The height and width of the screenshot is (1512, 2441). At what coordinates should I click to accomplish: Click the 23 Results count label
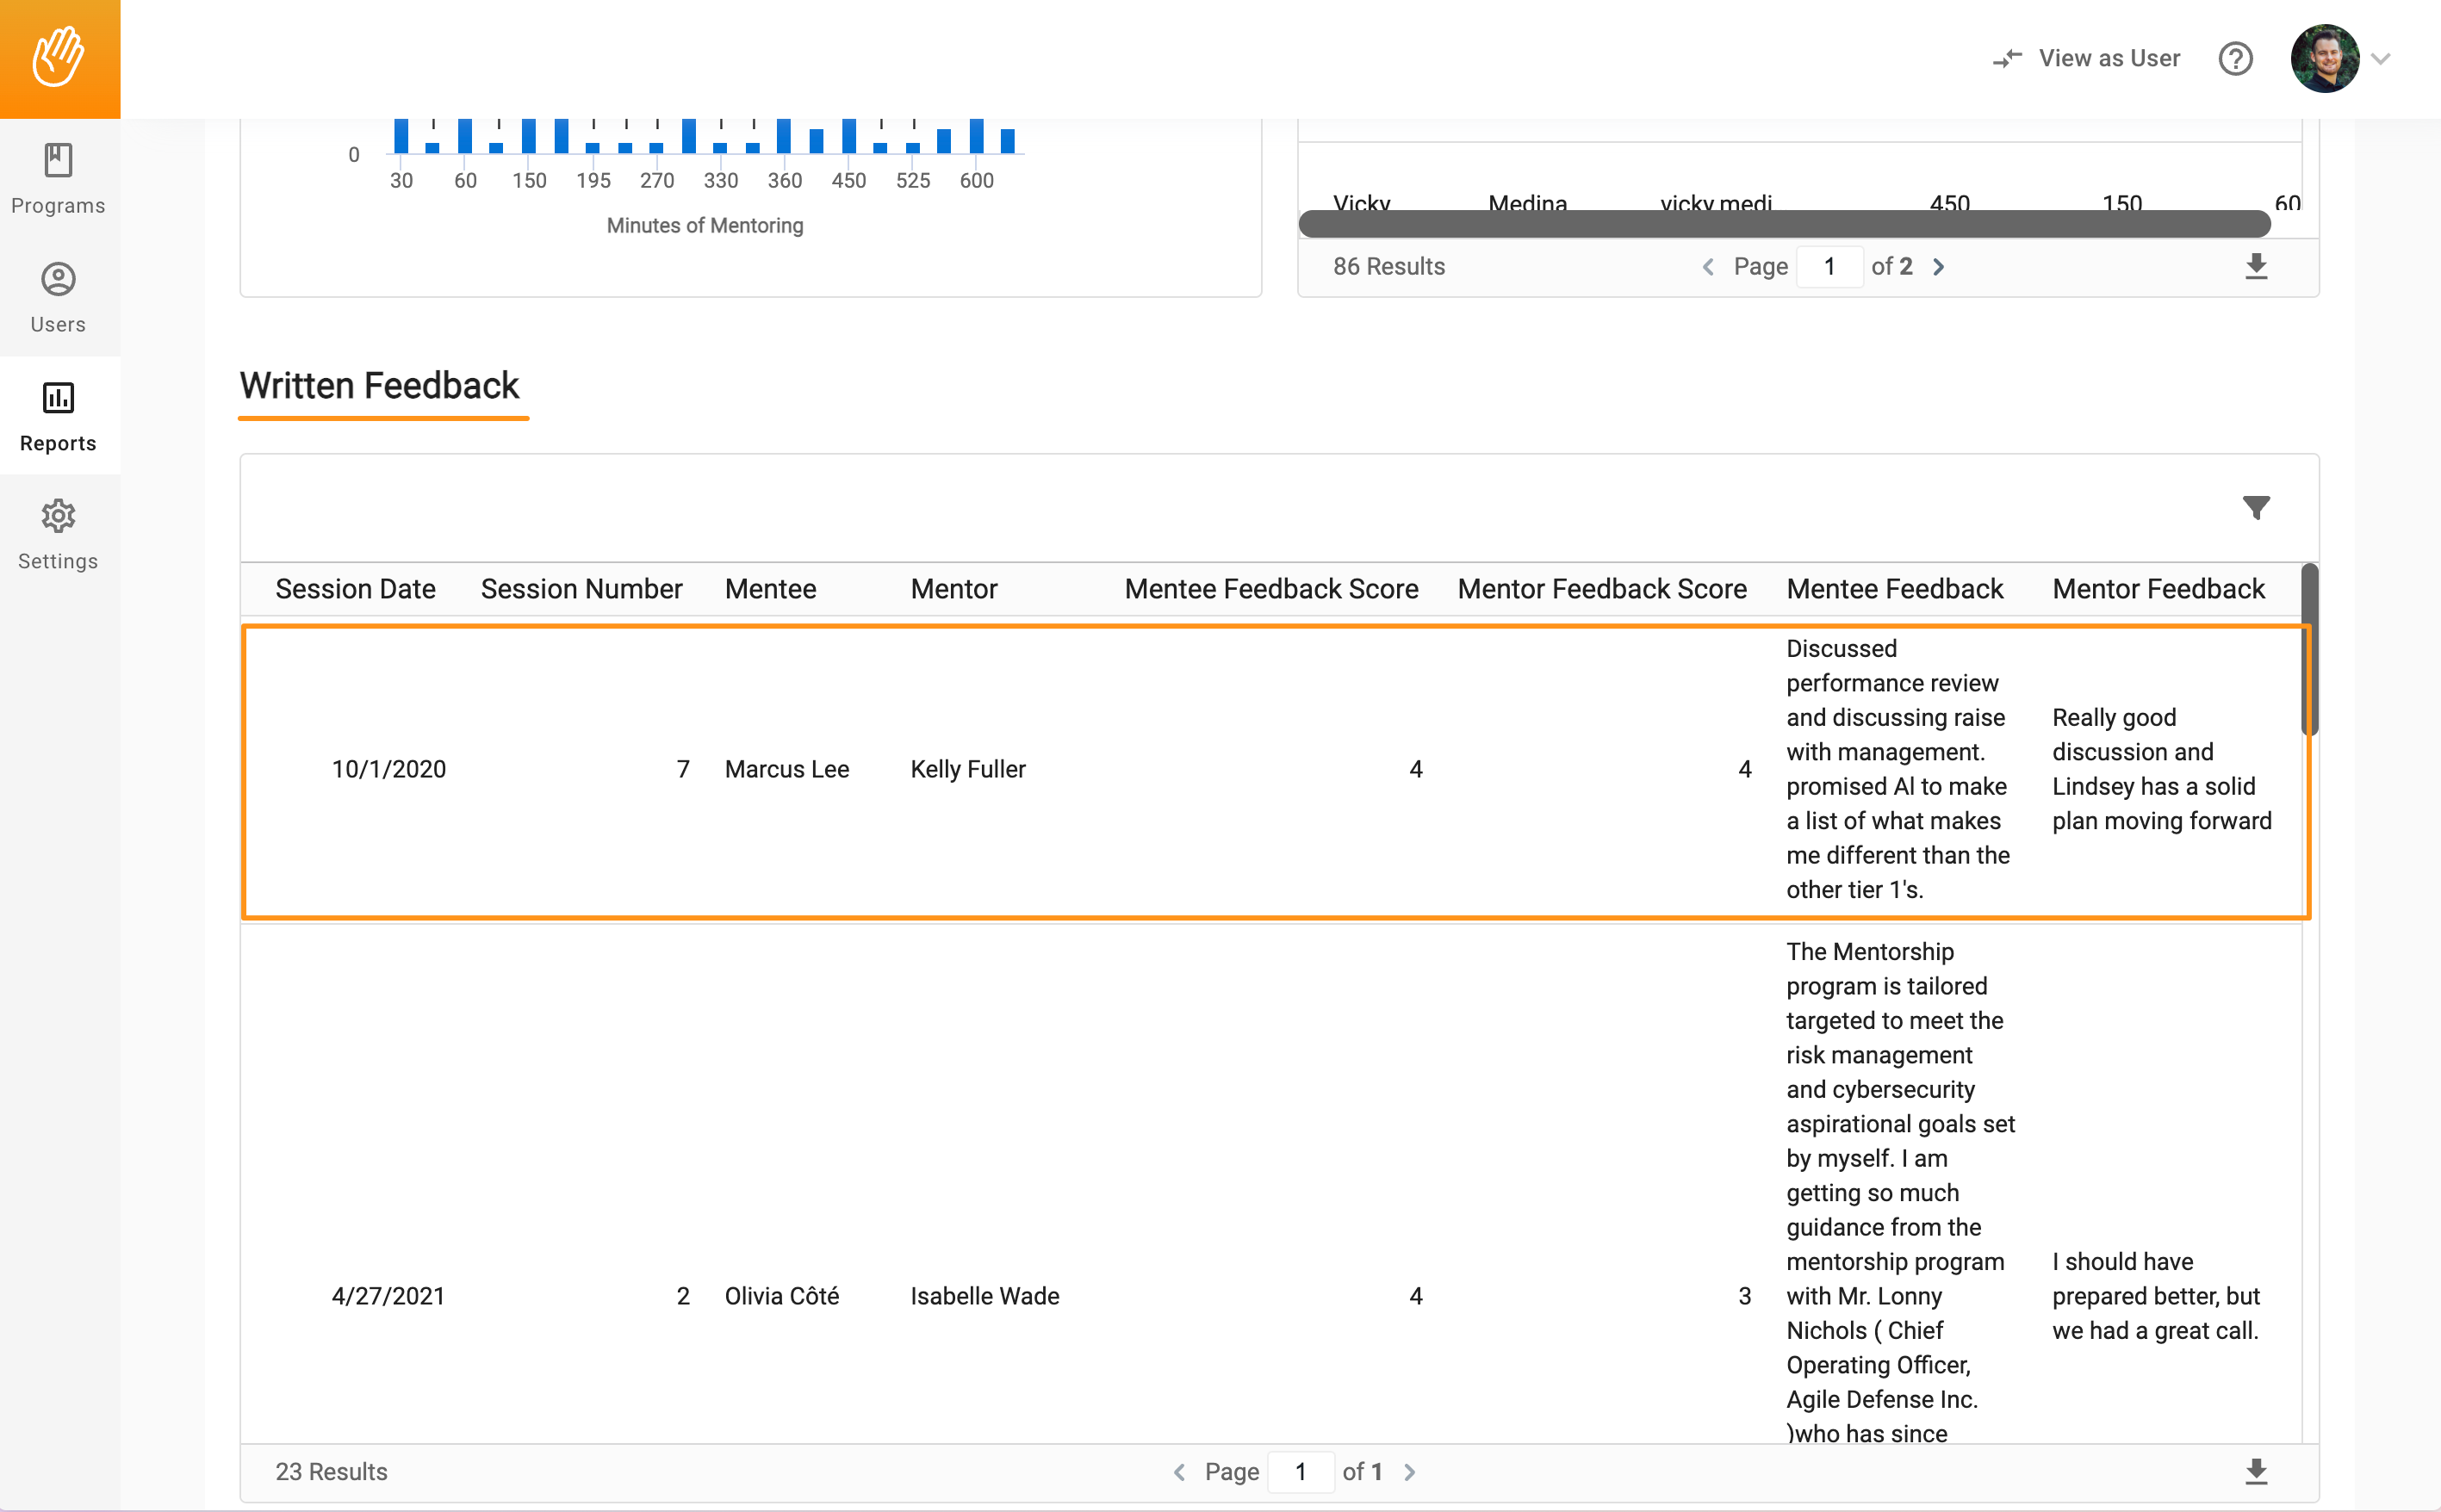[x=331, y=1472]
